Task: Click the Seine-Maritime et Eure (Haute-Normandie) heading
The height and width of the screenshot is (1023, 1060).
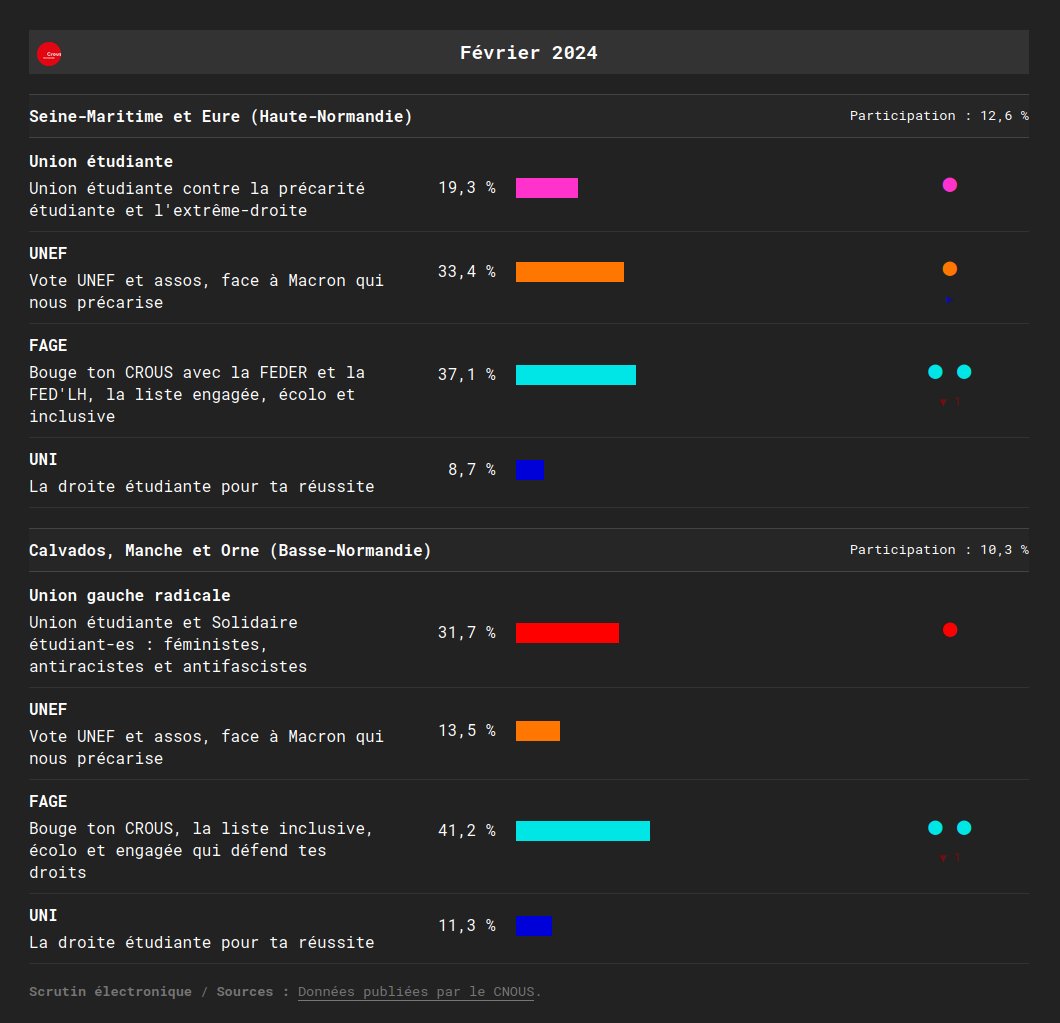Action: click(x=220, y=116)
